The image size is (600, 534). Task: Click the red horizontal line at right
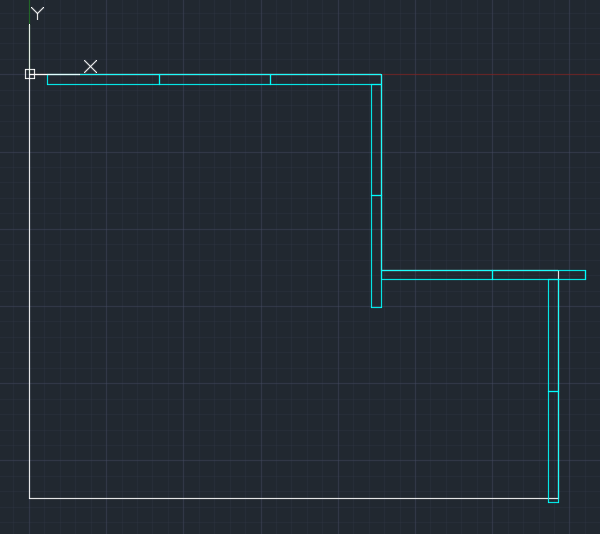tap(490, 74)
